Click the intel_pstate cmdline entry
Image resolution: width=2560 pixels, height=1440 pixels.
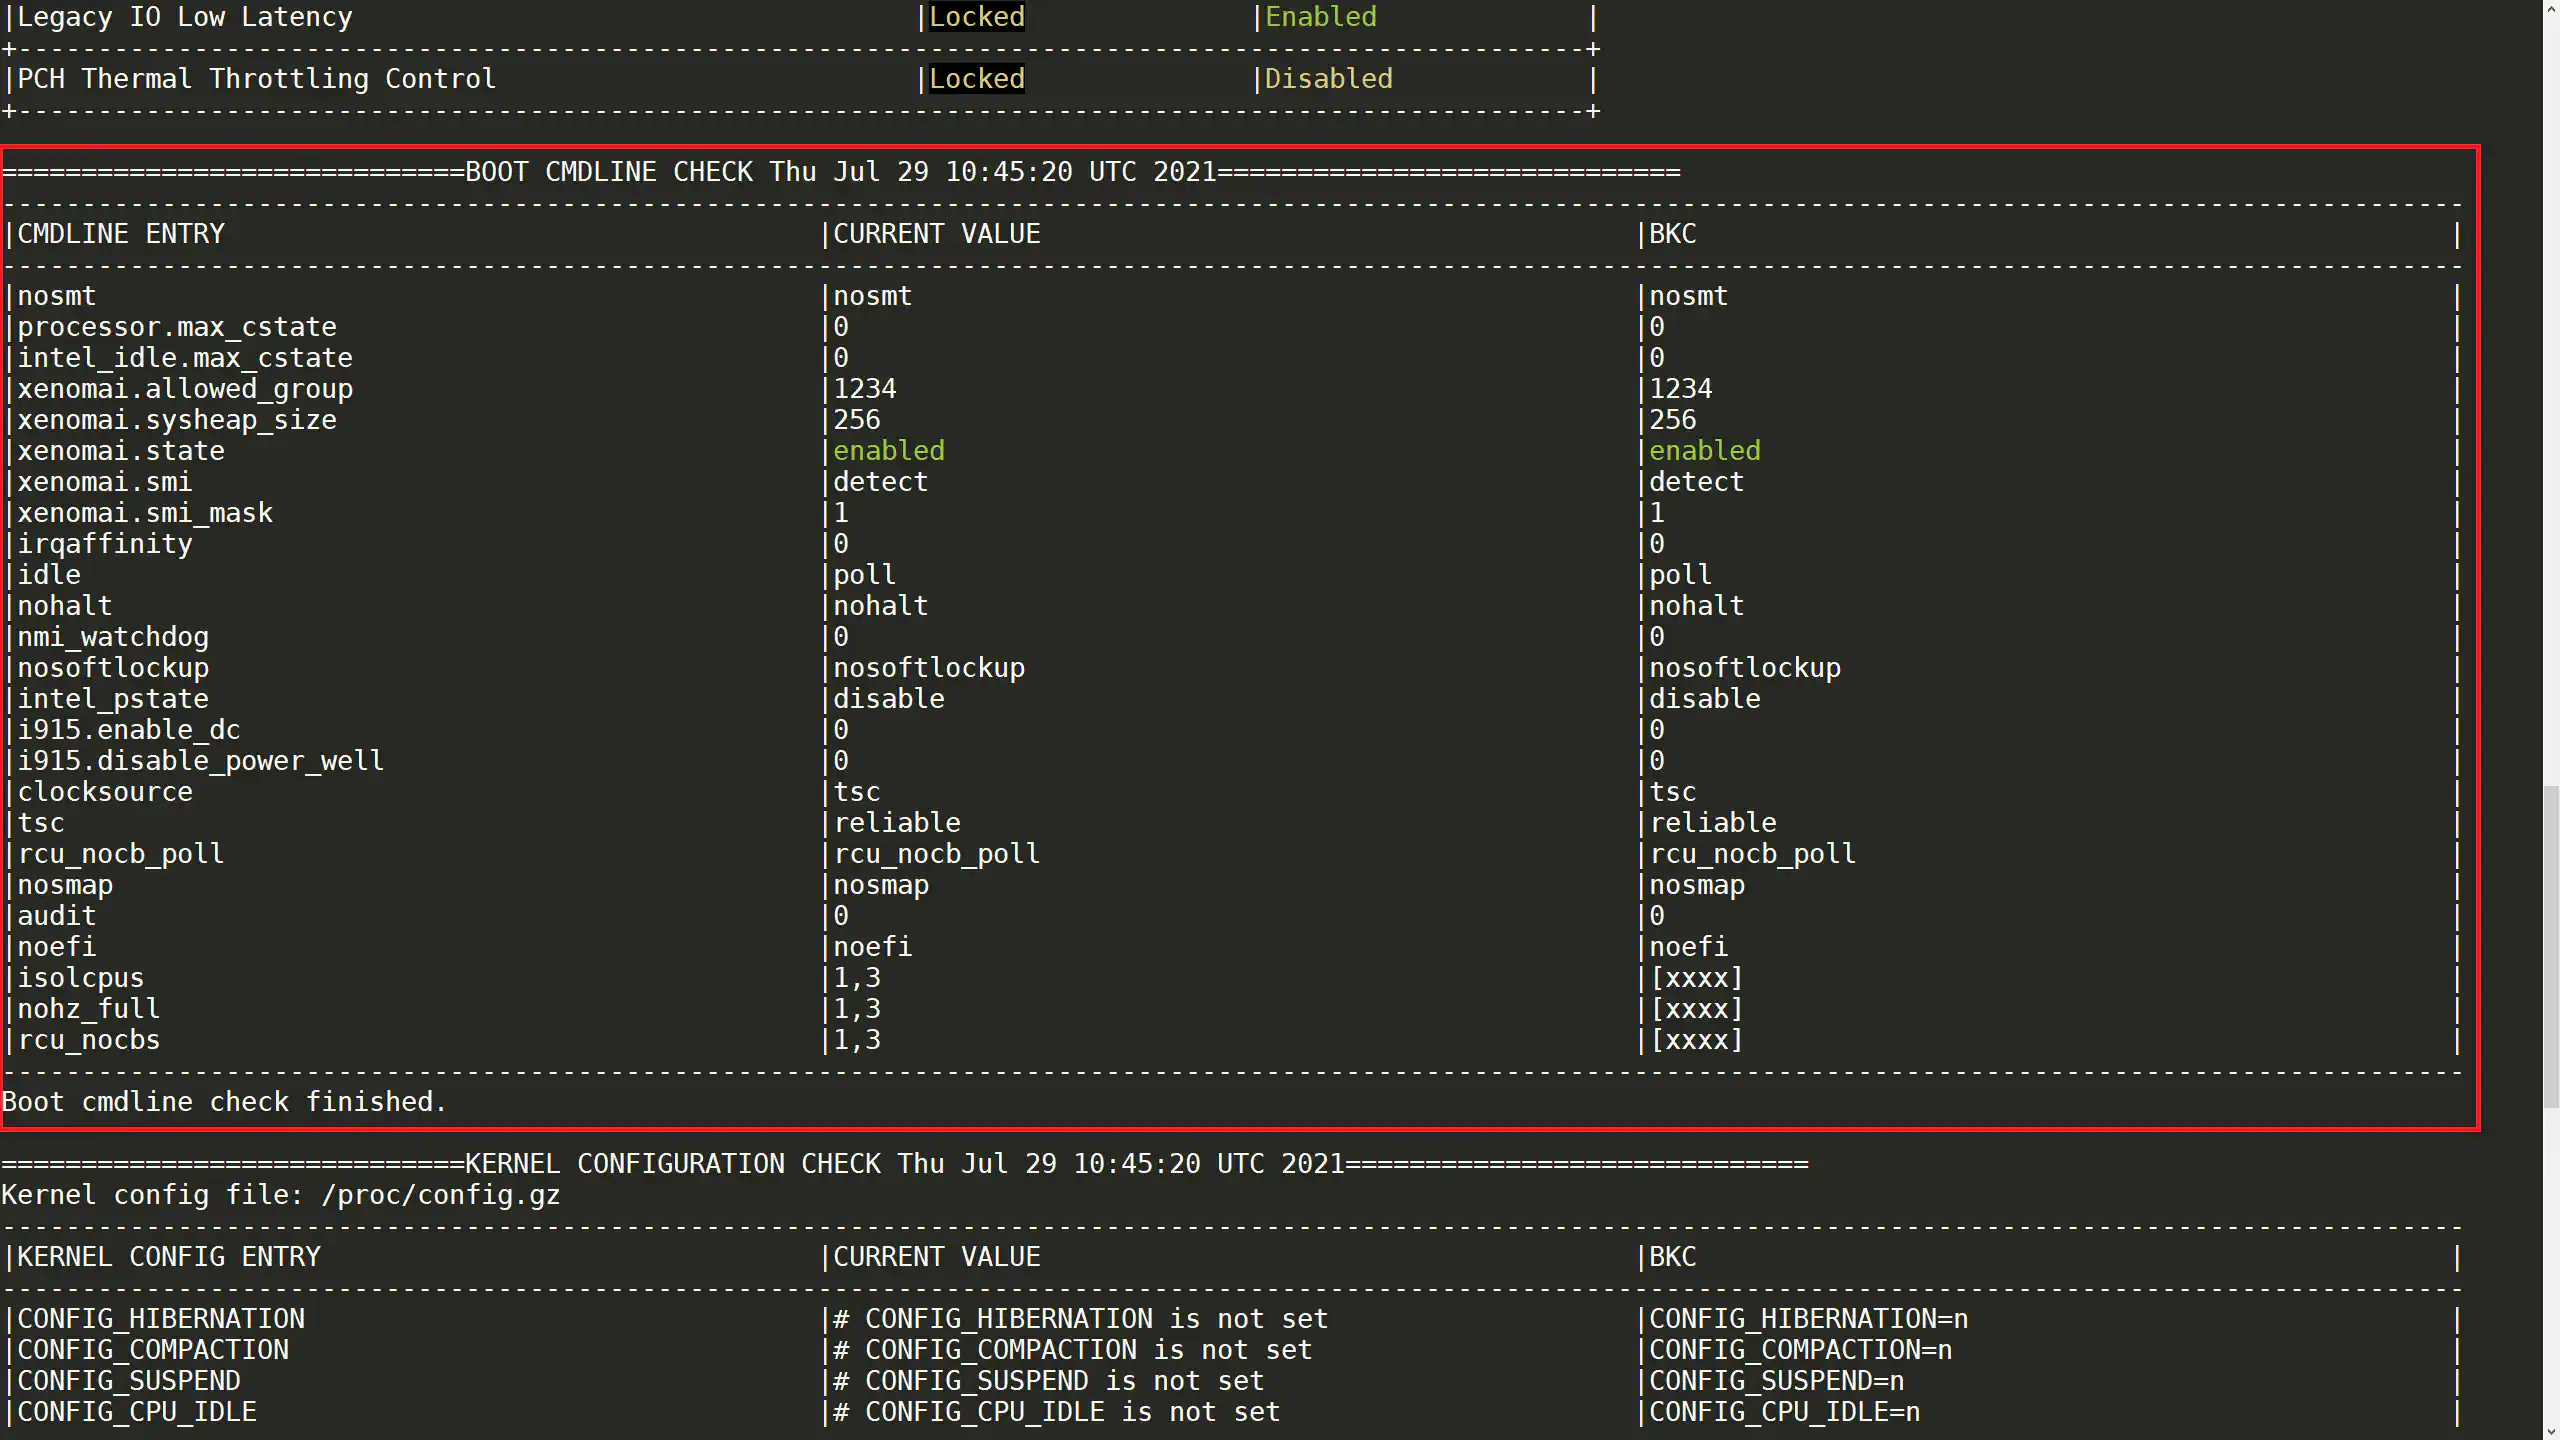113,699
